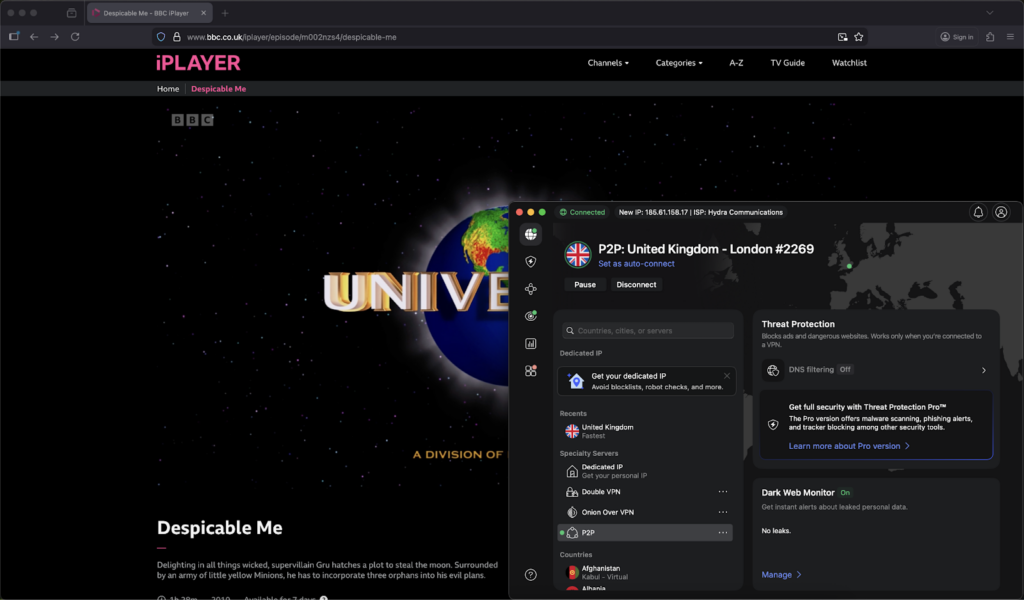The image size is (1024, 600).
Task: Click Set as auto-connect link
Action: click(x=636, y=264)
